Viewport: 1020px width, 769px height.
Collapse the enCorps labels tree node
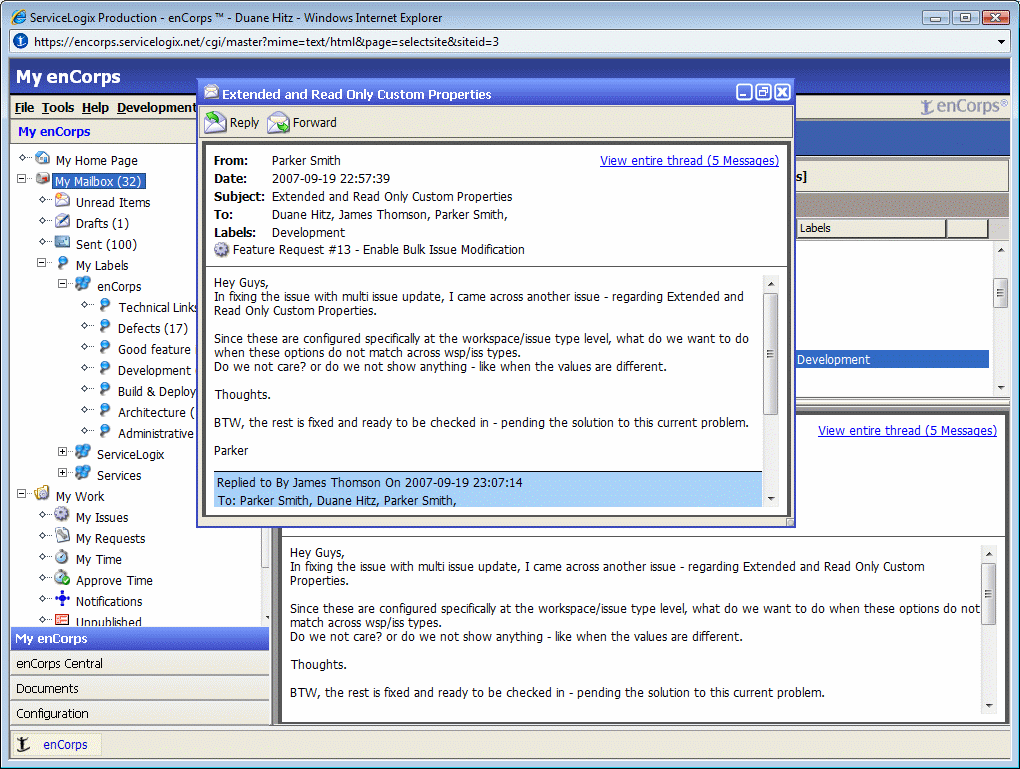[x=62, y=284]
